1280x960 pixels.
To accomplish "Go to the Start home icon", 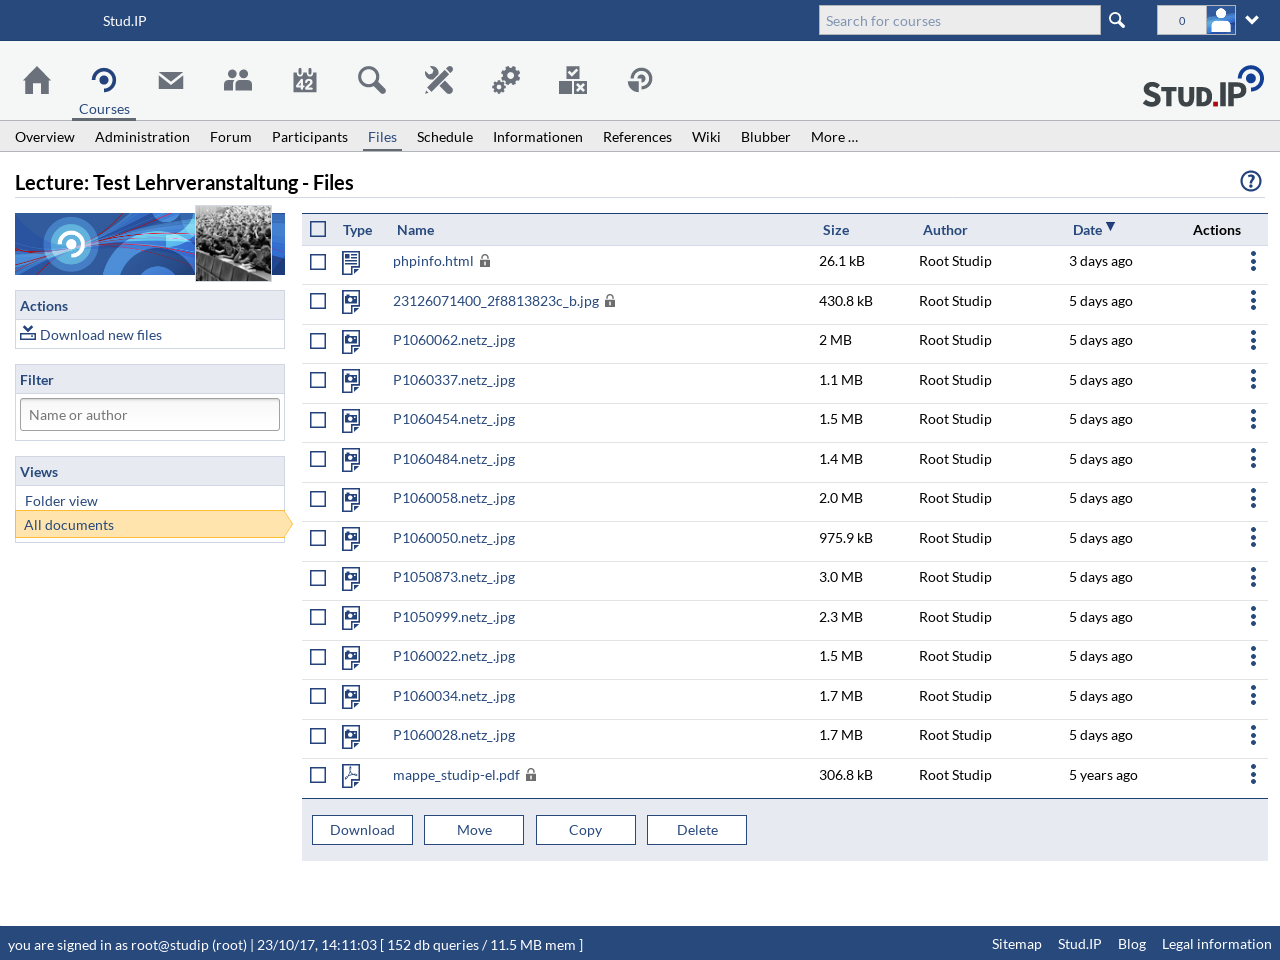I will pyautogui.click(x=37, y=80).
